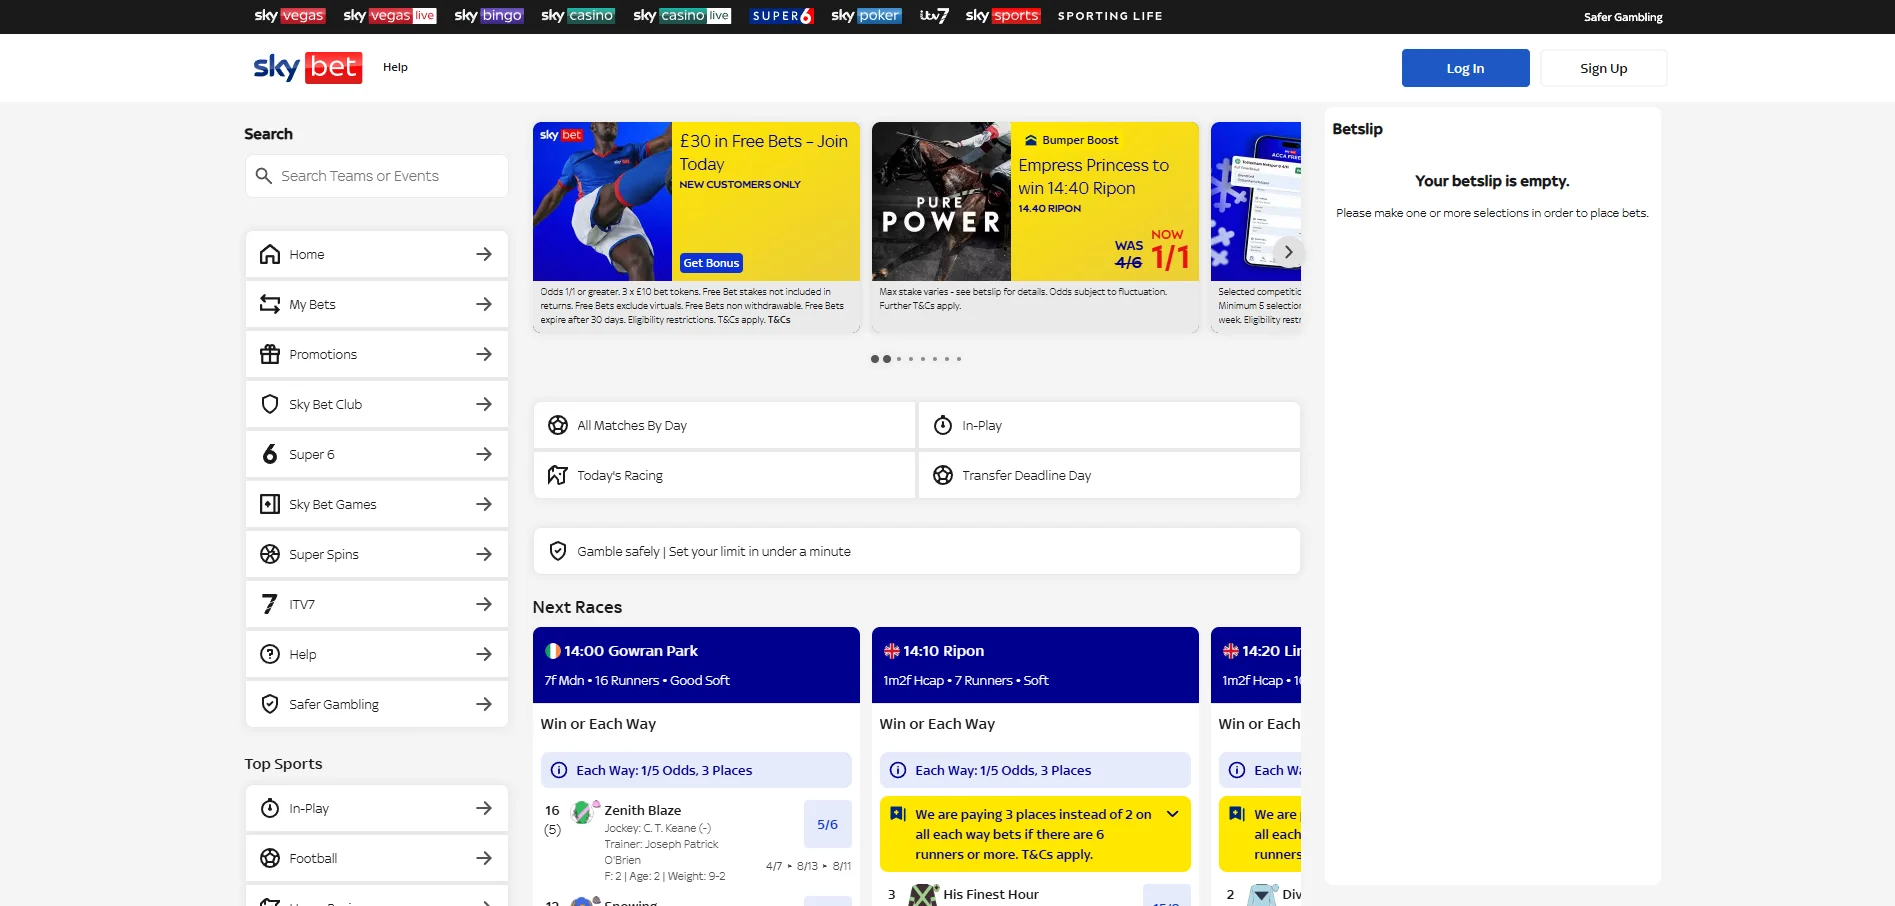Open T&Cs link under Free Bets banner
Screen dimensions: 1895x906
pyautogui.click(x=779, y=320)
